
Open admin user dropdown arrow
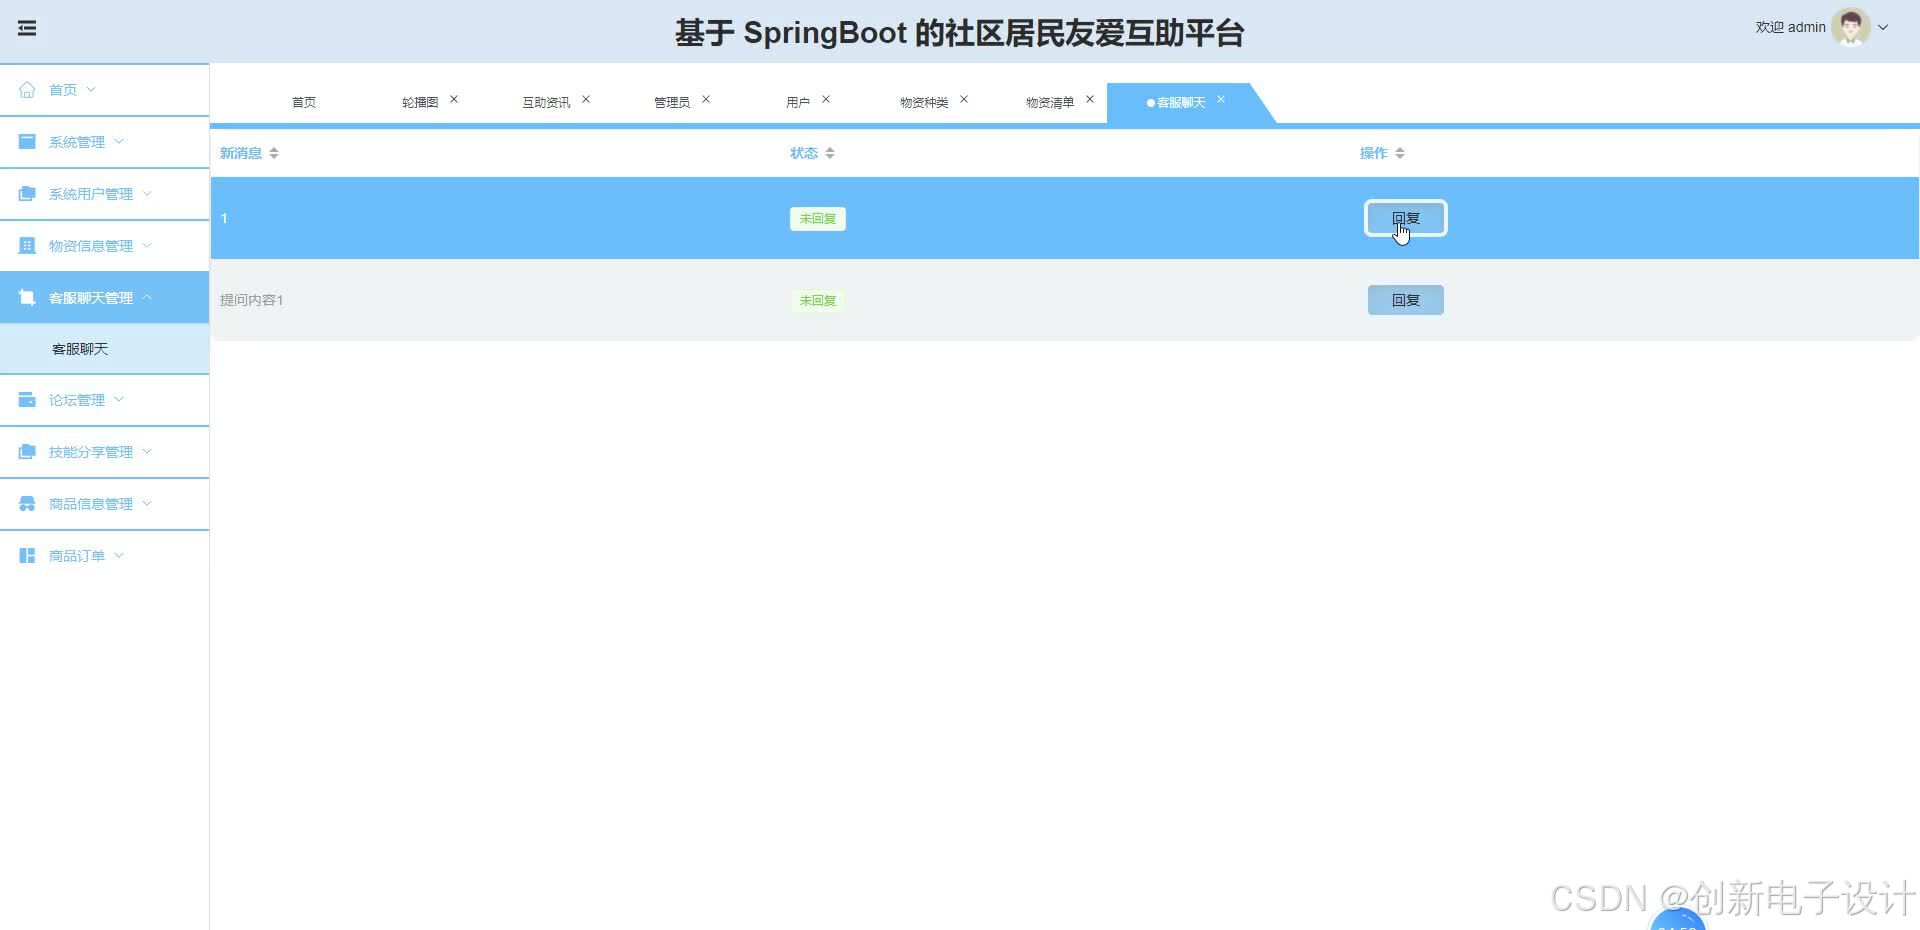(x=1883, y=27)
